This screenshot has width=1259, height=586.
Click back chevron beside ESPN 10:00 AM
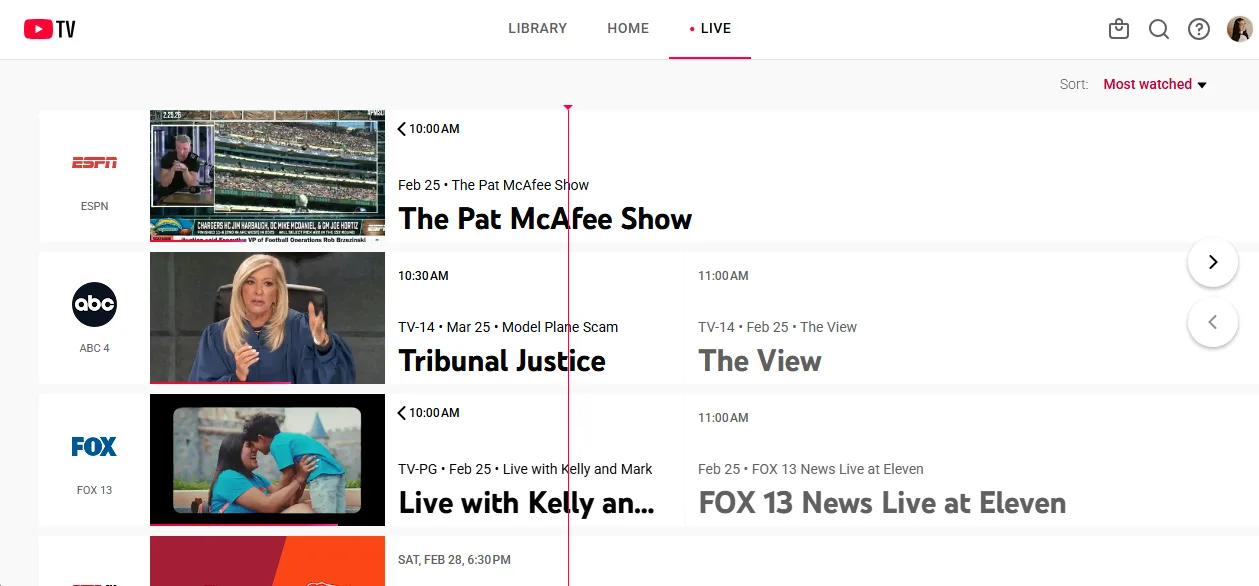[x=402, y=129]
